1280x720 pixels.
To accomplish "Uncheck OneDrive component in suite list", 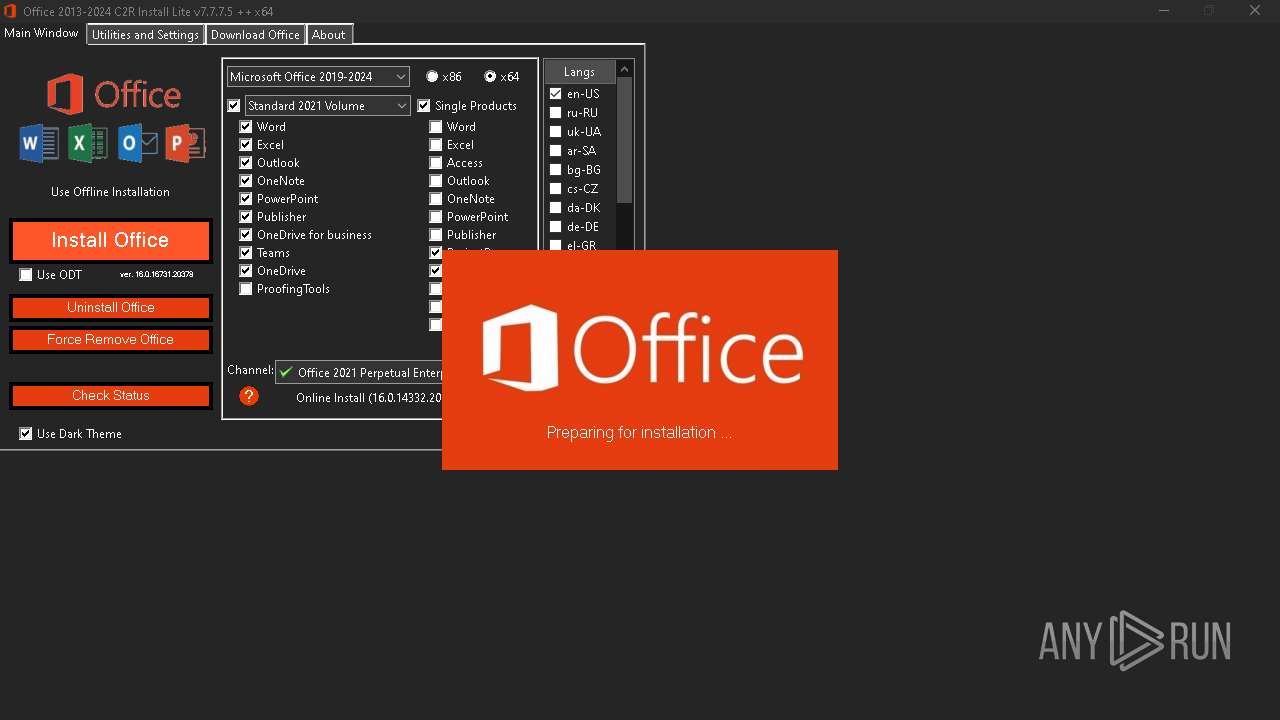I will point(246,271).
